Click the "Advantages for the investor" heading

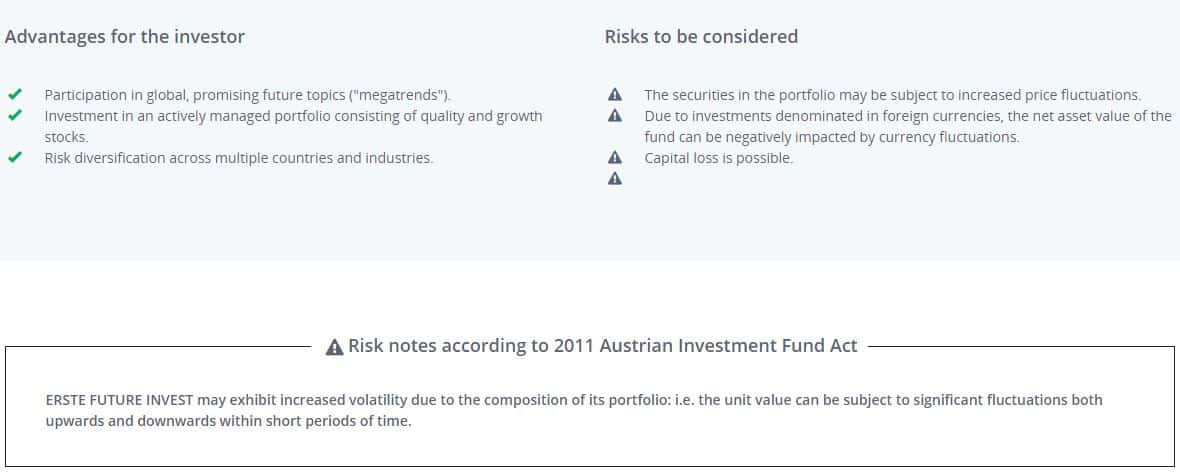click(125, 37)
